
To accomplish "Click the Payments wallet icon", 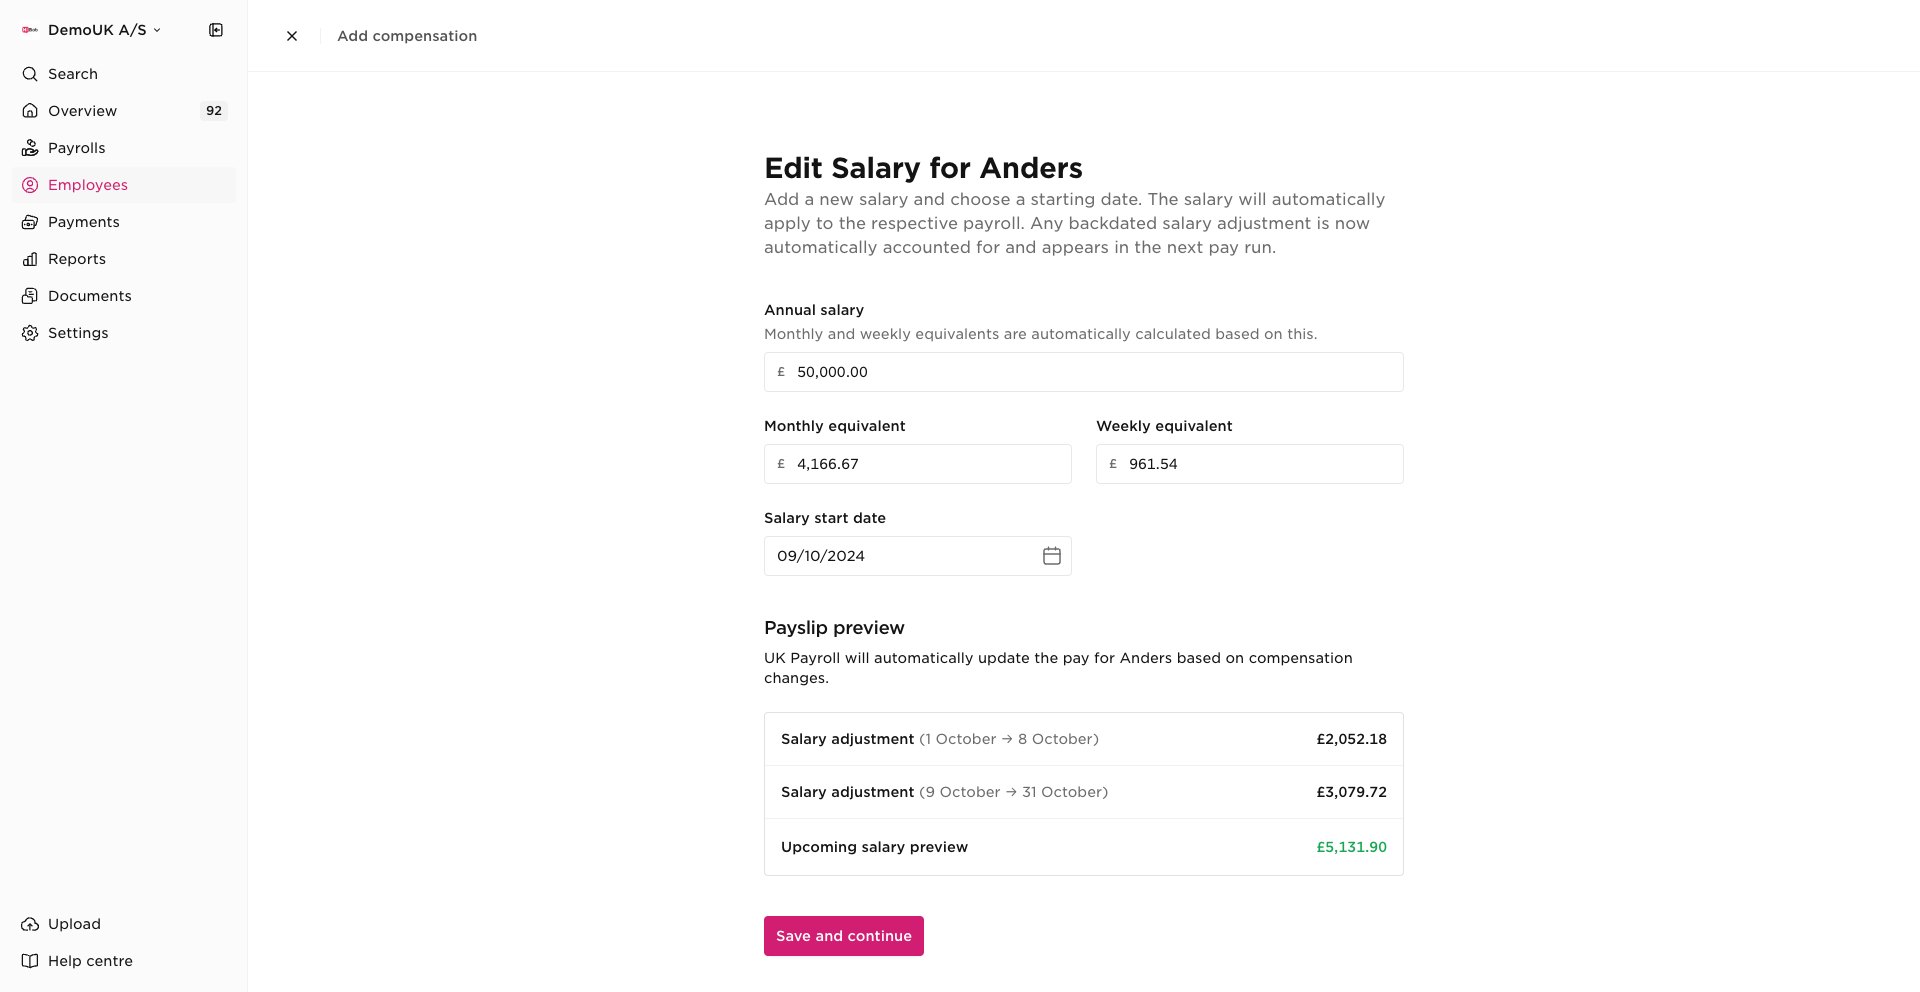I will pyautogui.click(x=30, y=222).
